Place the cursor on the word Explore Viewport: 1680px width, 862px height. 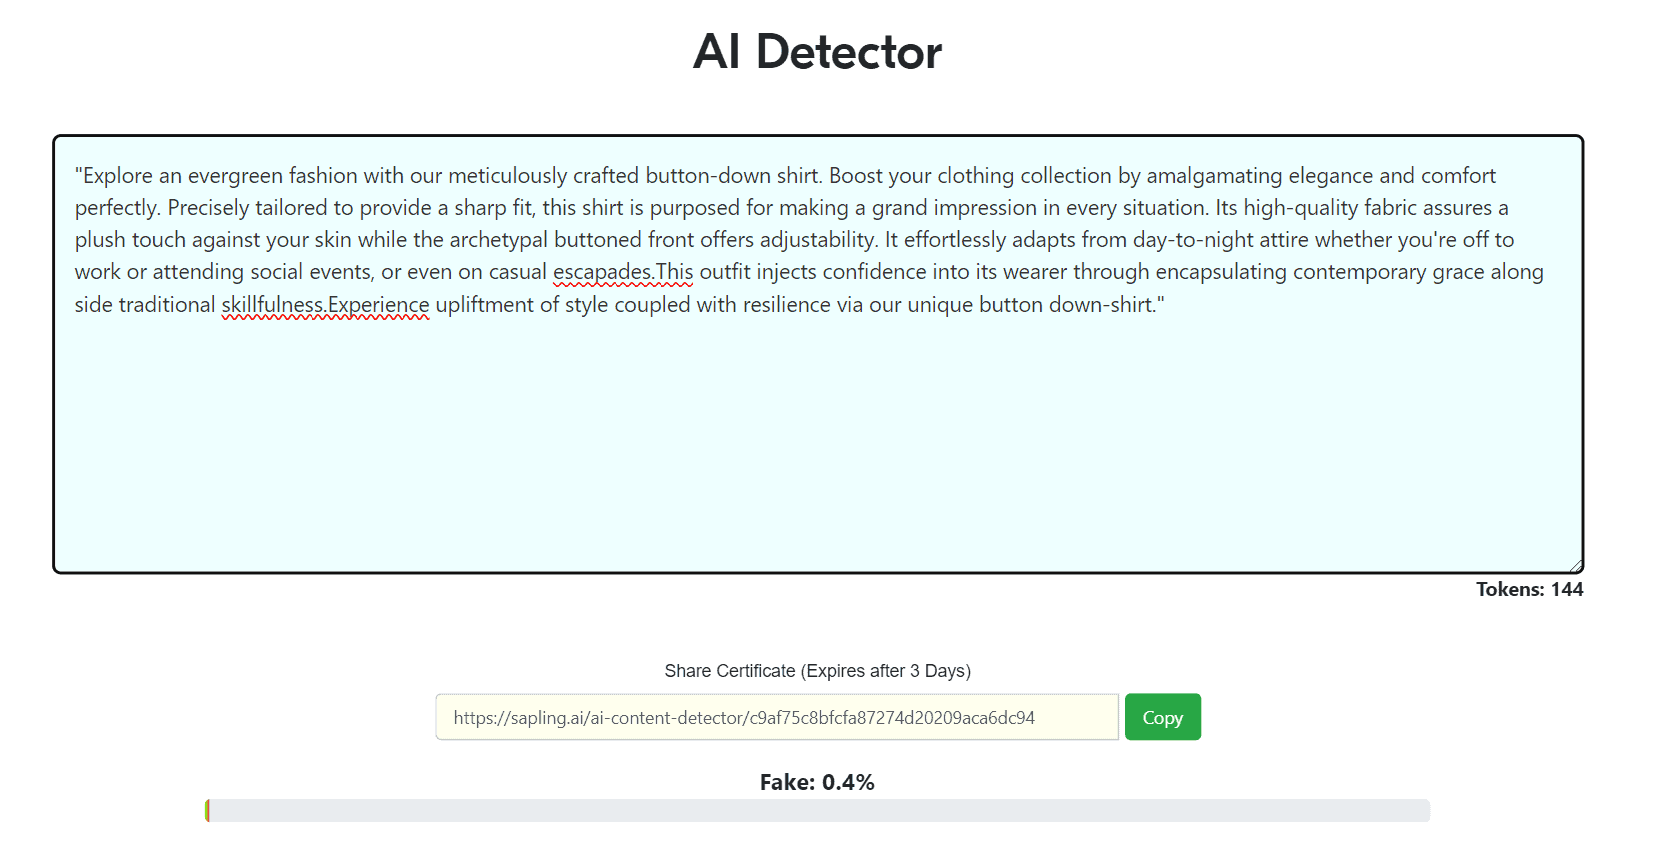click(117, 176)
